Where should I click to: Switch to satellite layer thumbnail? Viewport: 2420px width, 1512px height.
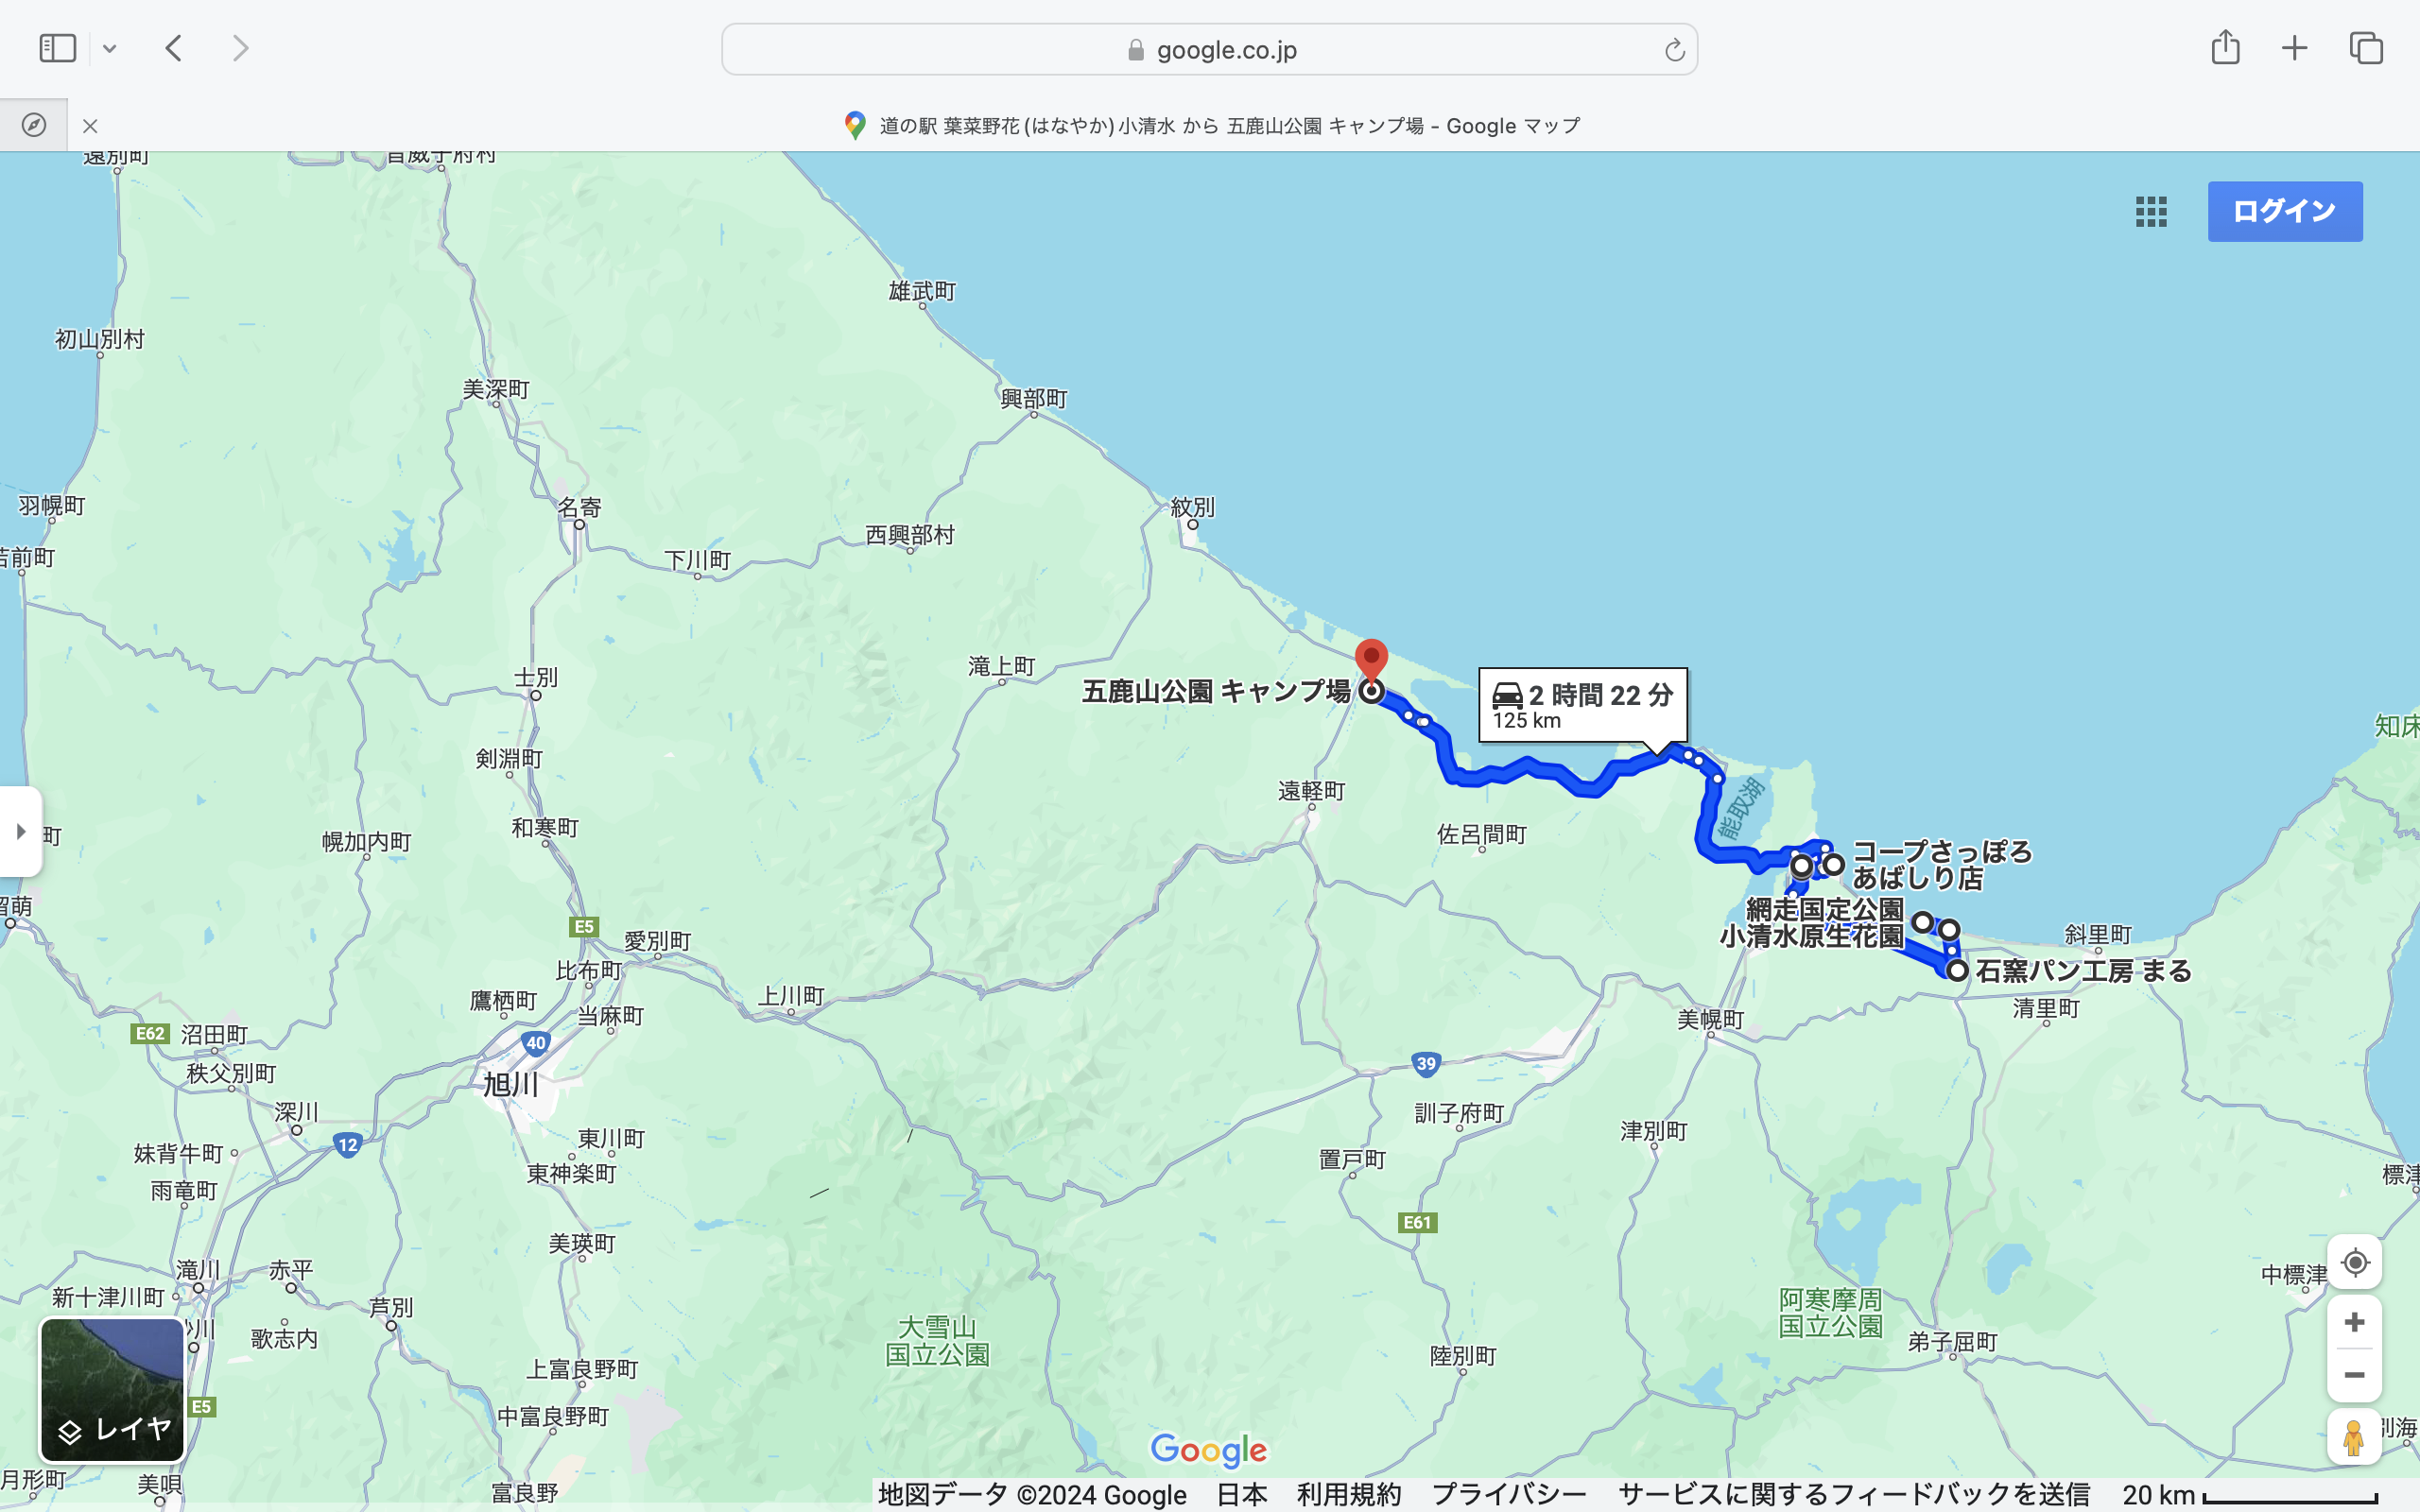point(112,1389)
